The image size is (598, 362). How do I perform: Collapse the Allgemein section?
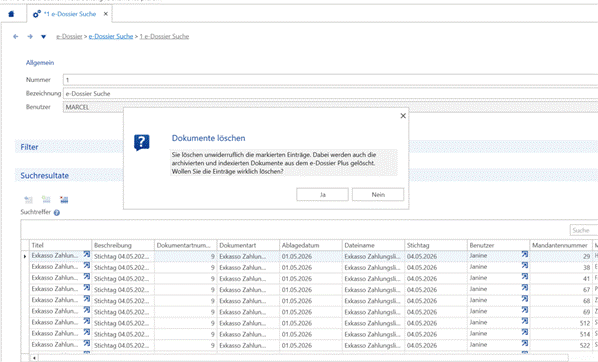(40, 63)
